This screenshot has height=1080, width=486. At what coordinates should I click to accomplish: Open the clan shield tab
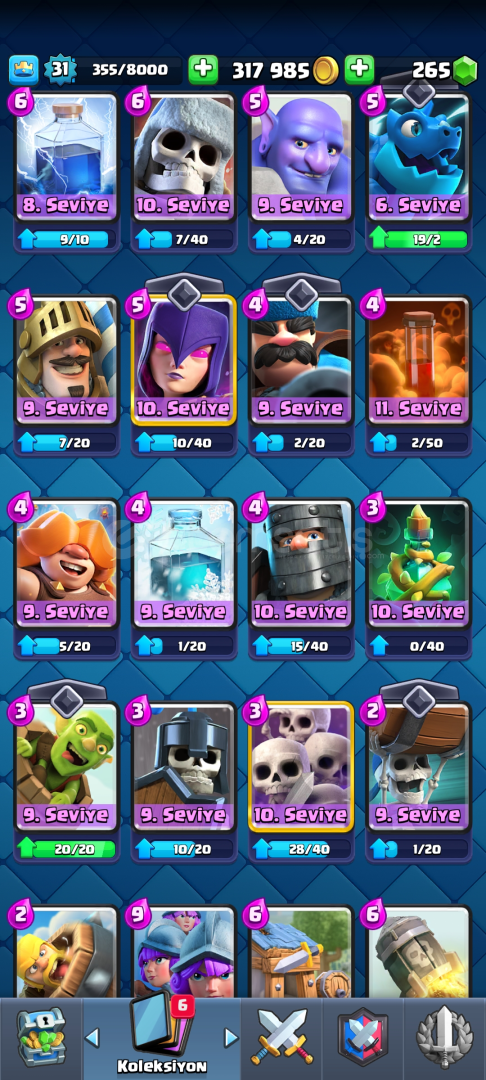coord(363,1037)
